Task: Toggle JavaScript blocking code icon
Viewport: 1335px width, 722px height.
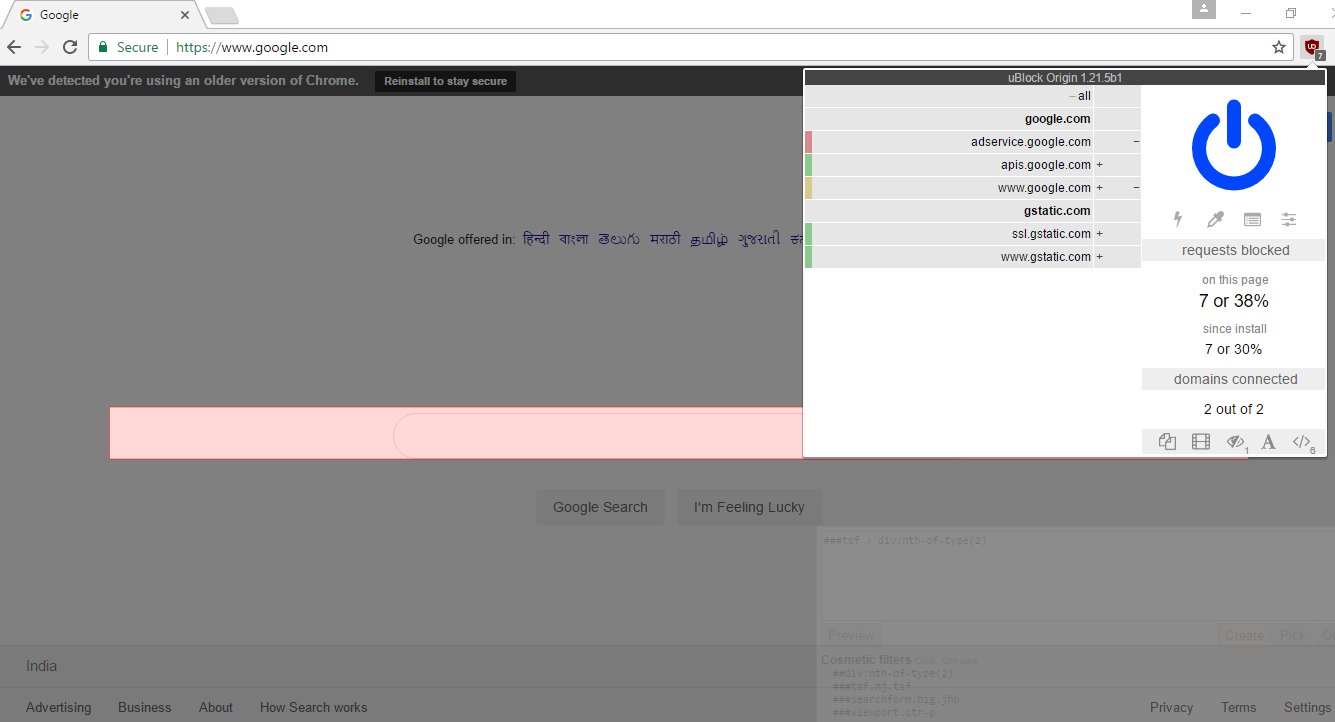Action: pos(1301,442)
